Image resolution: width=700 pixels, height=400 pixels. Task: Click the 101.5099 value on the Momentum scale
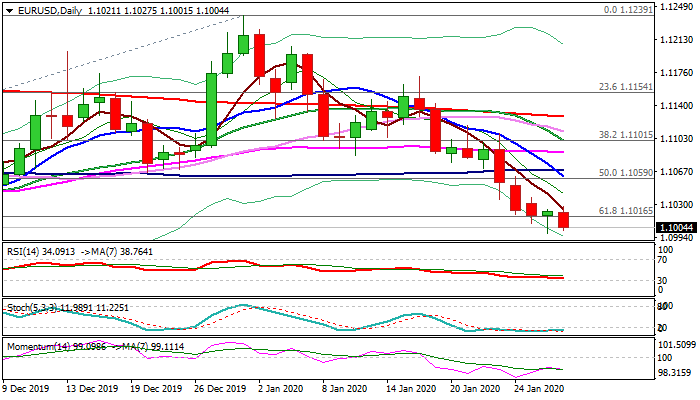click(677, 346)
